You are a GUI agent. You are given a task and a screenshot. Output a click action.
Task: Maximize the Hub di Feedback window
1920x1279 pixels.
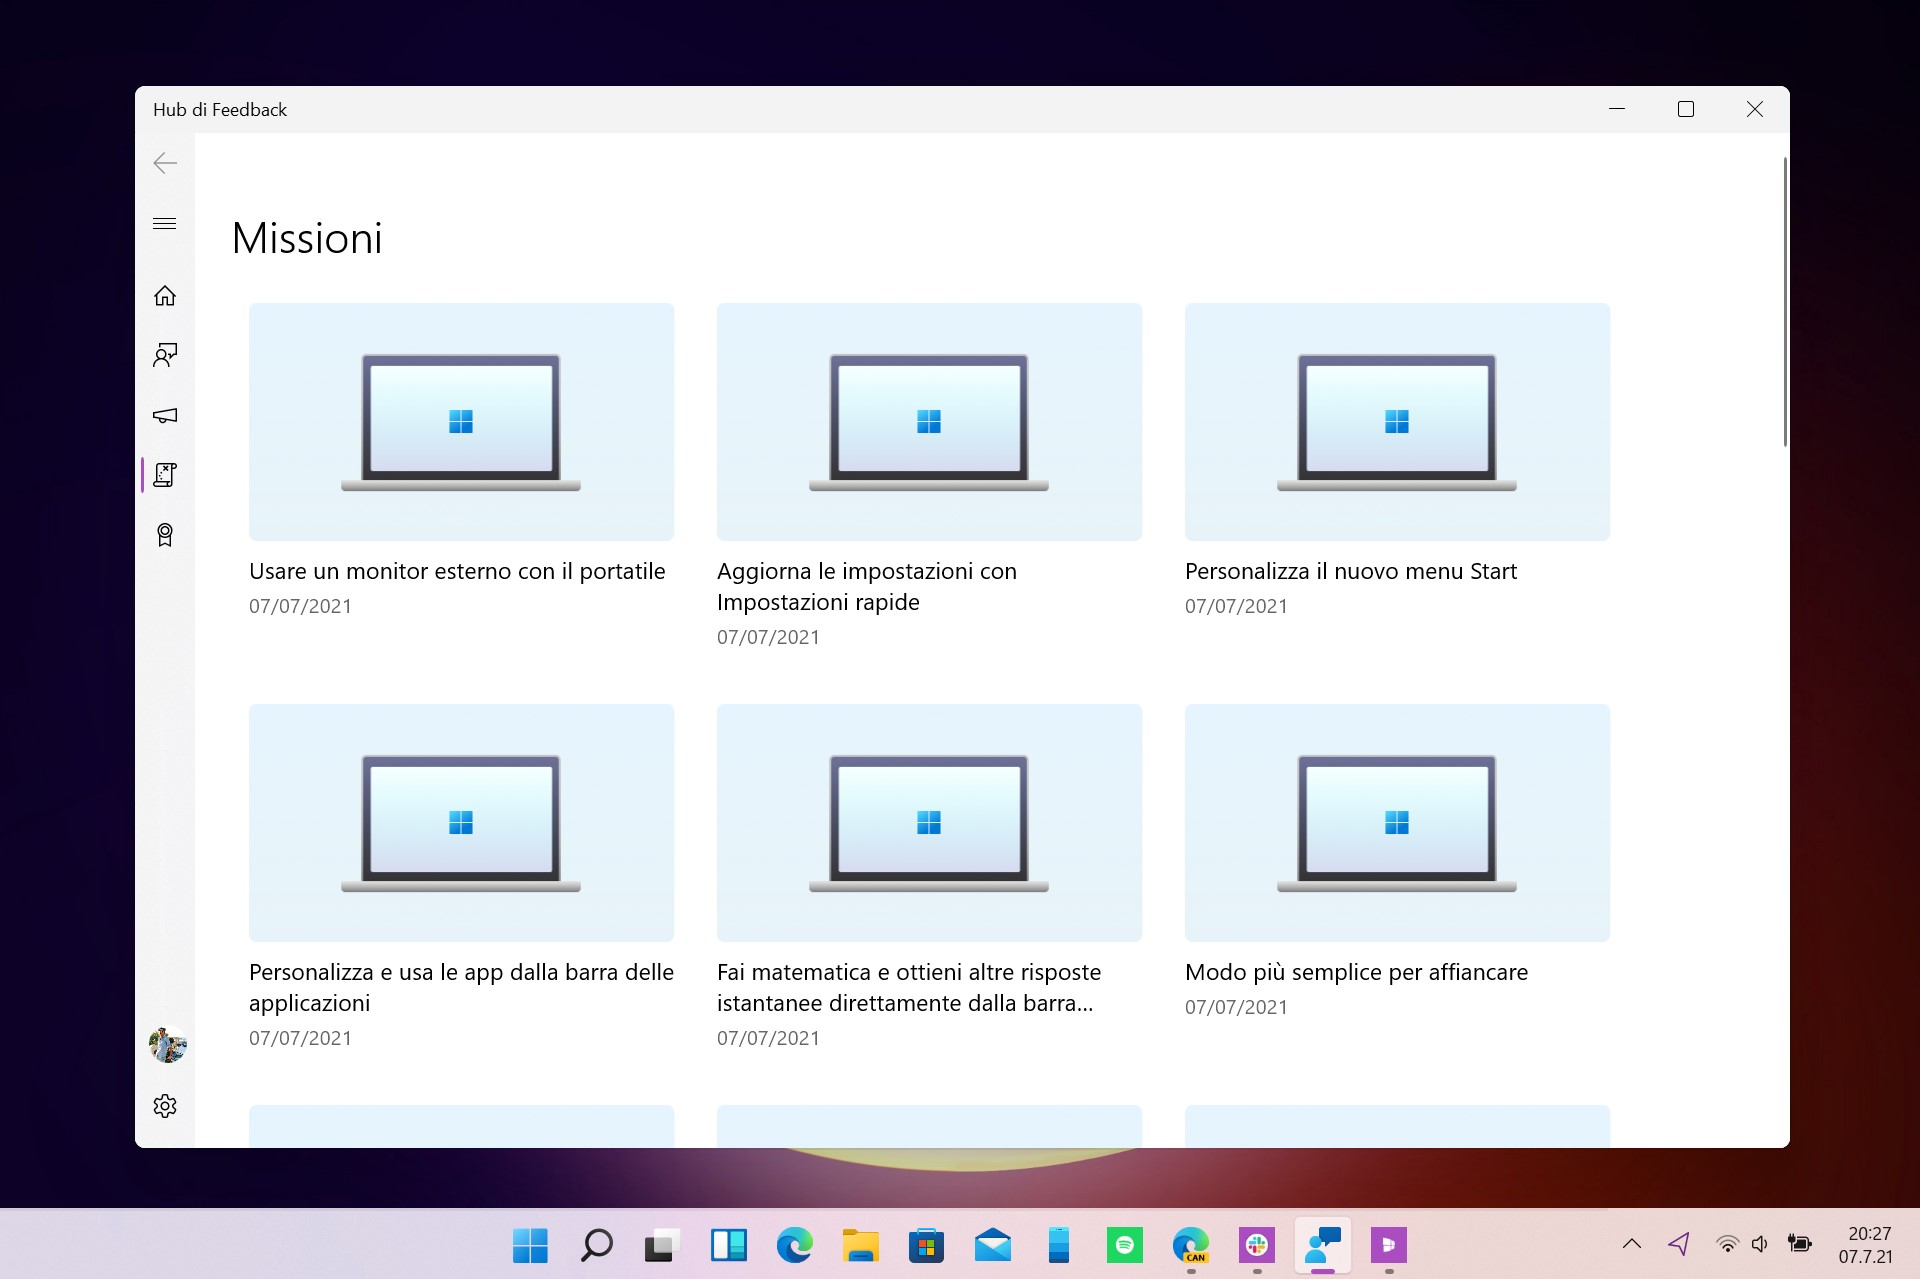pos(1686,109)
